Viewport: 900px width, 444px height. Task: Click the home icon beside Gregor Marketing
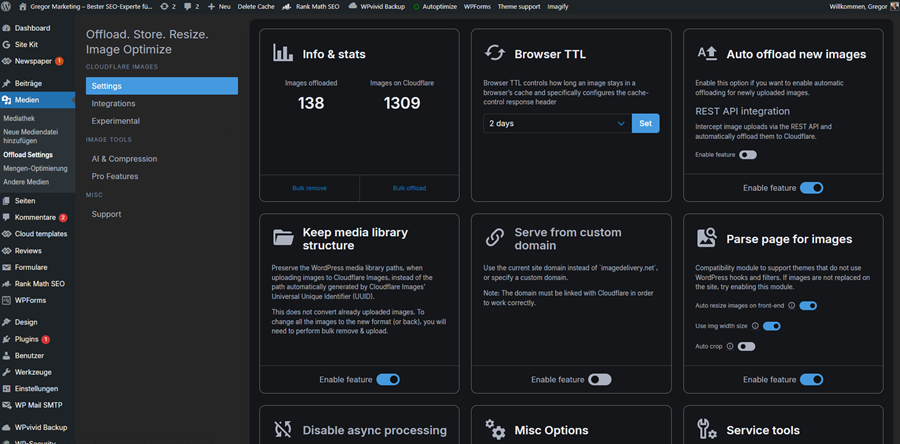[22, 6]
